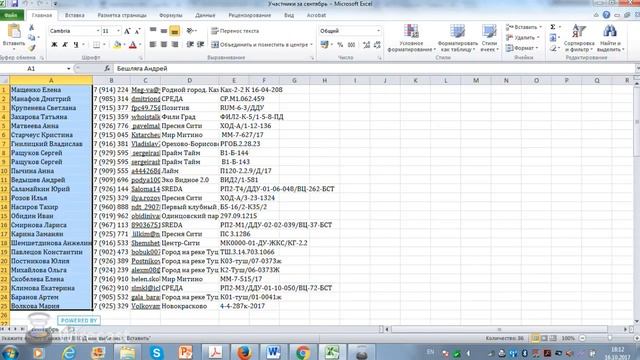Toggle underline Ч formatting
The image size is (640, 360).
(76, 45)
